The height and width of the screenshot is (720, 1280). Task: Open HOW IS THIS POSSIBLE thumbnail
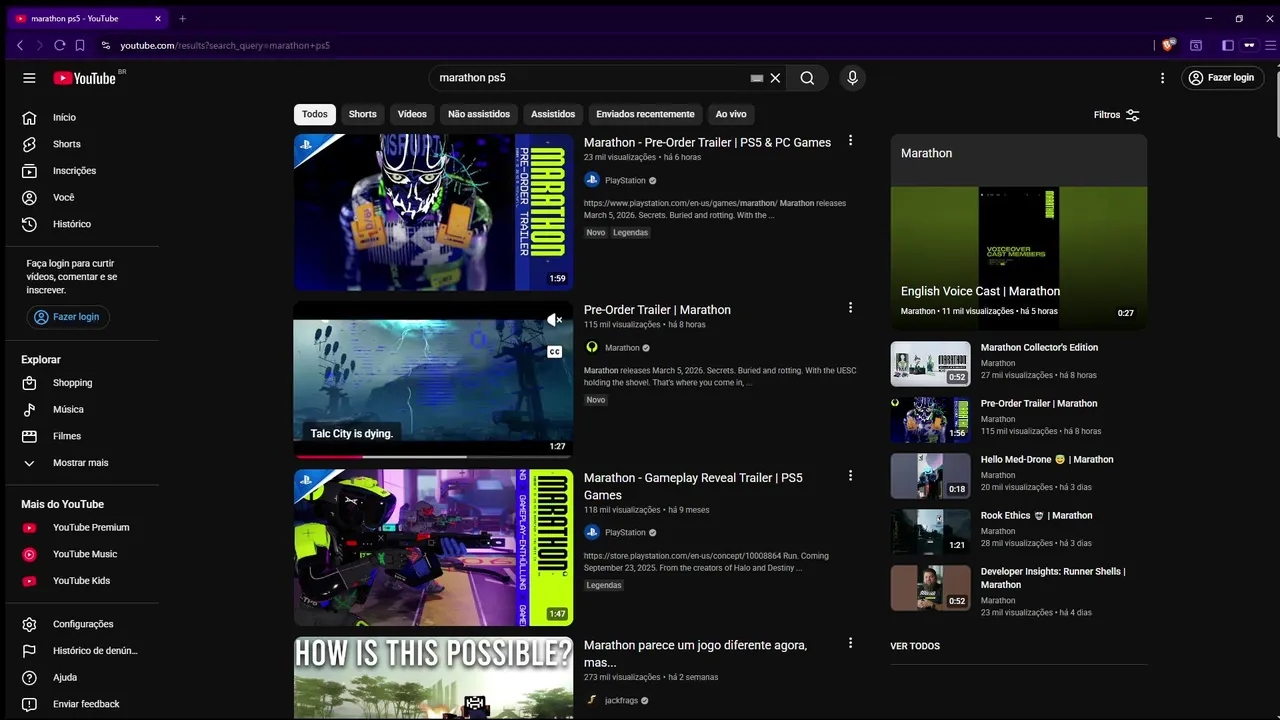[433, 678]
